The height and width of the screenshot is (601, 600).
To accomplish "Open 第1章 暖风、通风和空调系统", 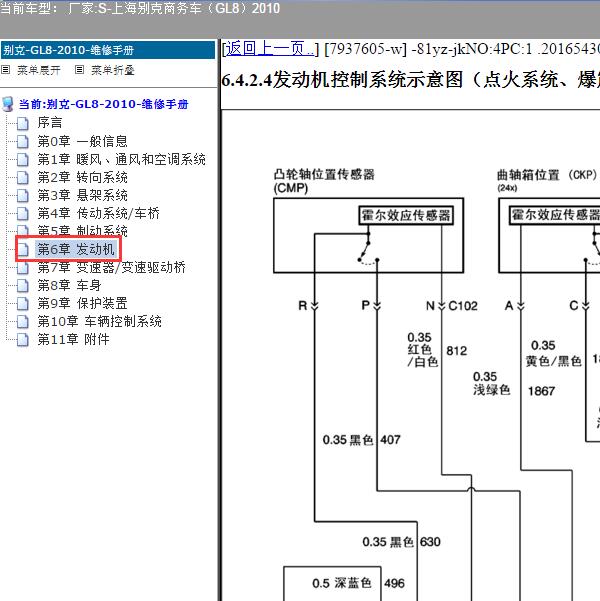I will (122, 159).
